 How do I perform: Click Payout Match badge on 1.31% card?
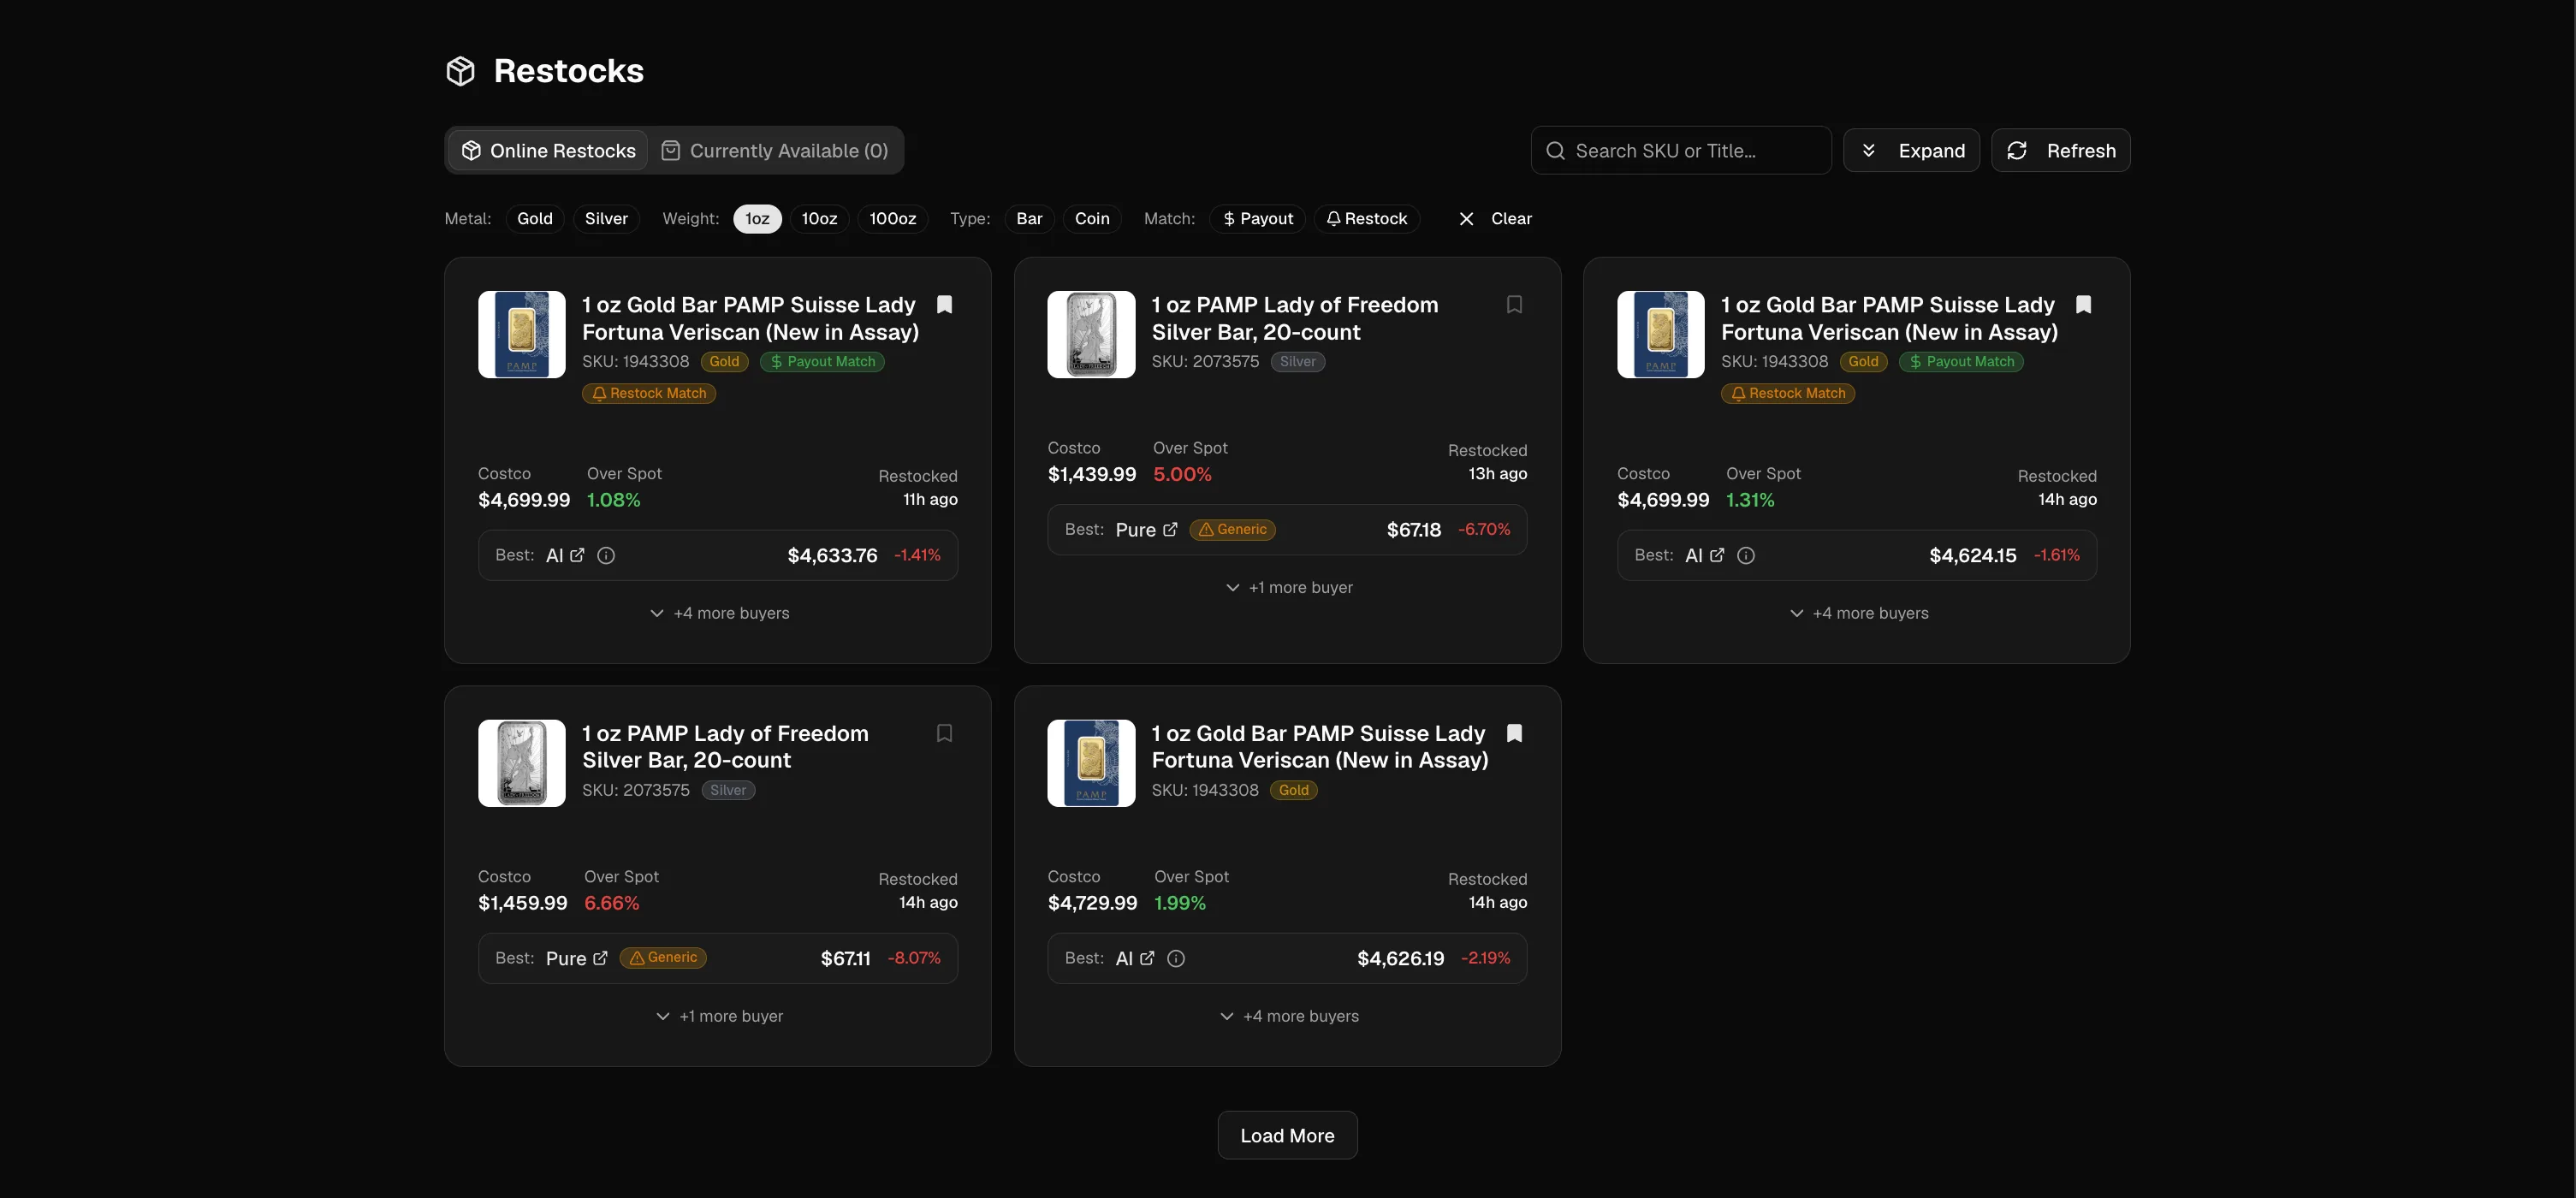click(1961, 362)
